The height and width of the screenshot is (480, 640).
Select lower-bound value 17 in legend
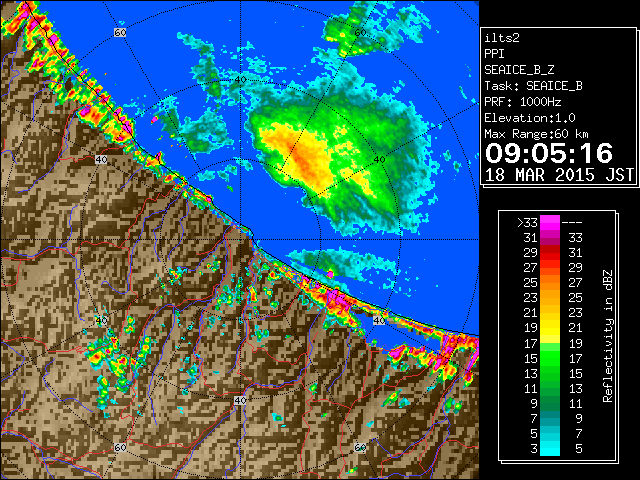[x=531, y=343]
